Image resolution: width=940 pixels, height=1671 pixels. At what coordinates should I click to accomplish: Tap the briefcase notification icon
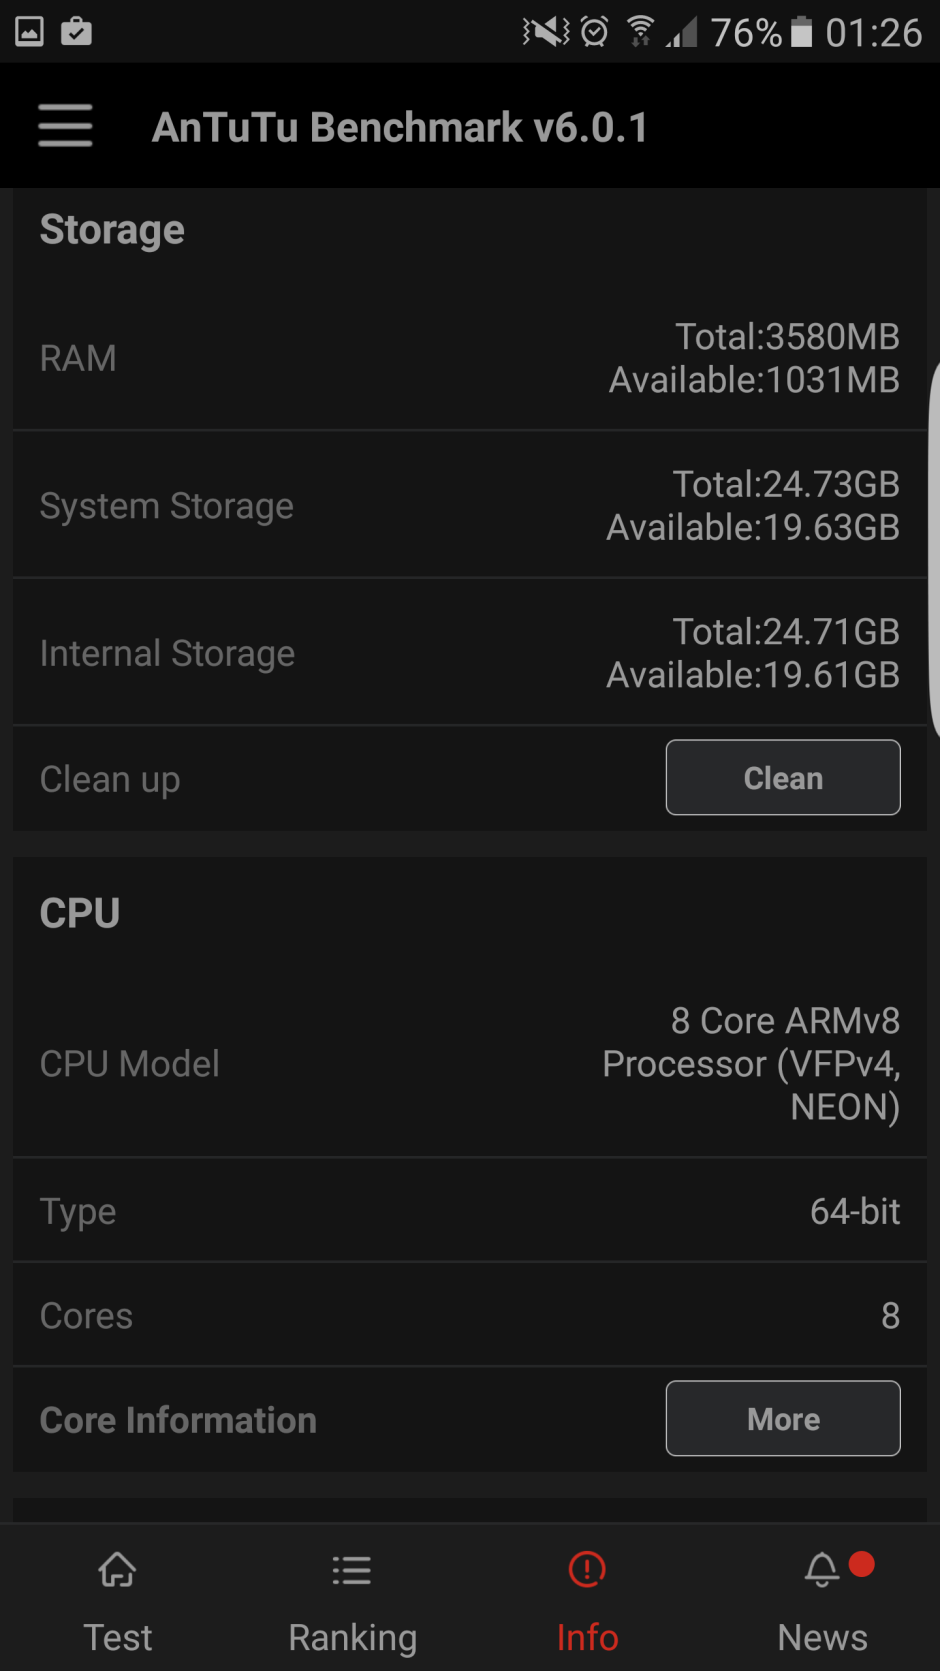(76, 32)
